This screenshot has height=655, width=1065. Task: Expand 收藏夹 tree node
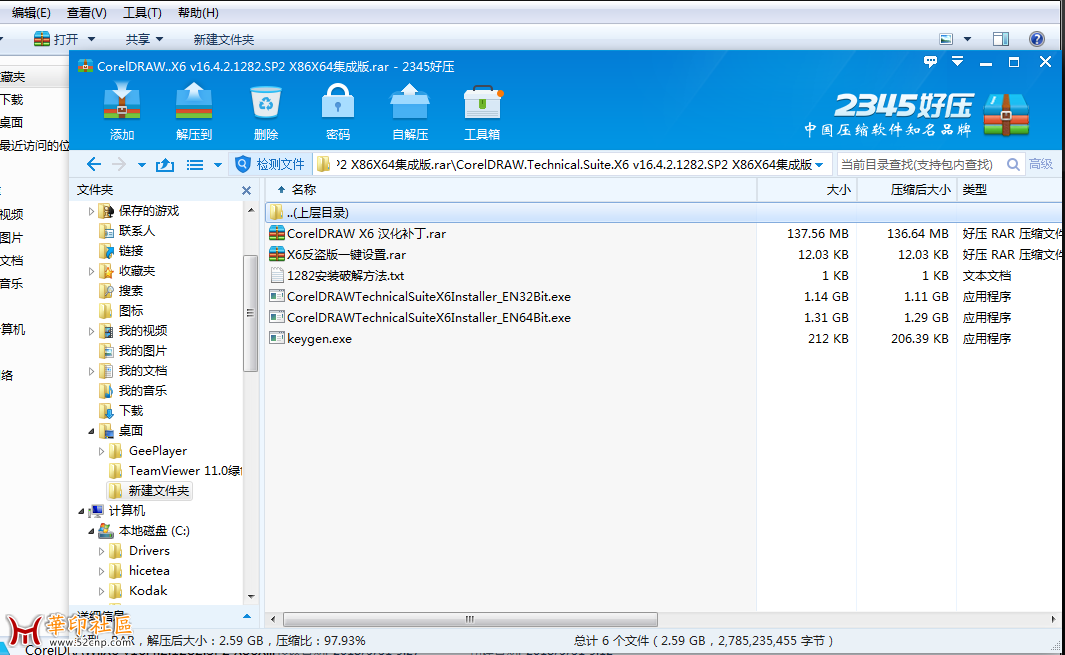click(x=92, y=271)
